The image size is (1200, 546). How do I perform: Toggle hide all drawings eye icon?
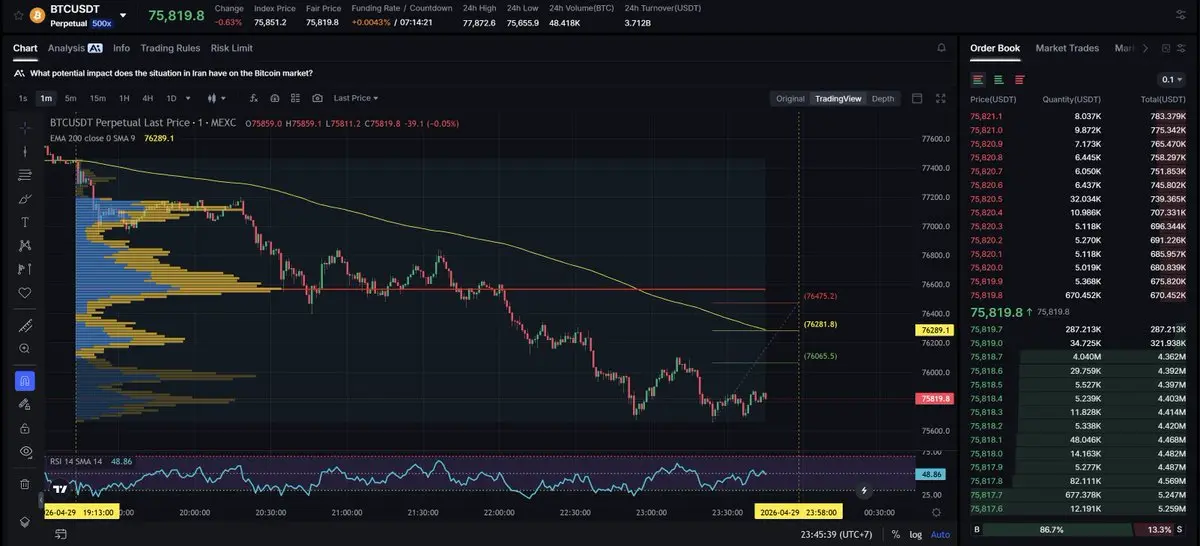[25, 452]
